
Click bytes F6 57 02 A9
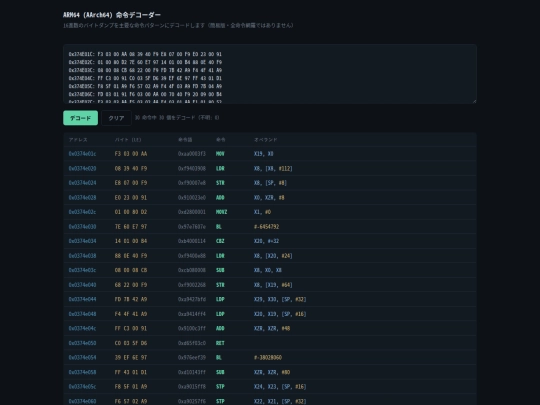[x=131, y=401]
